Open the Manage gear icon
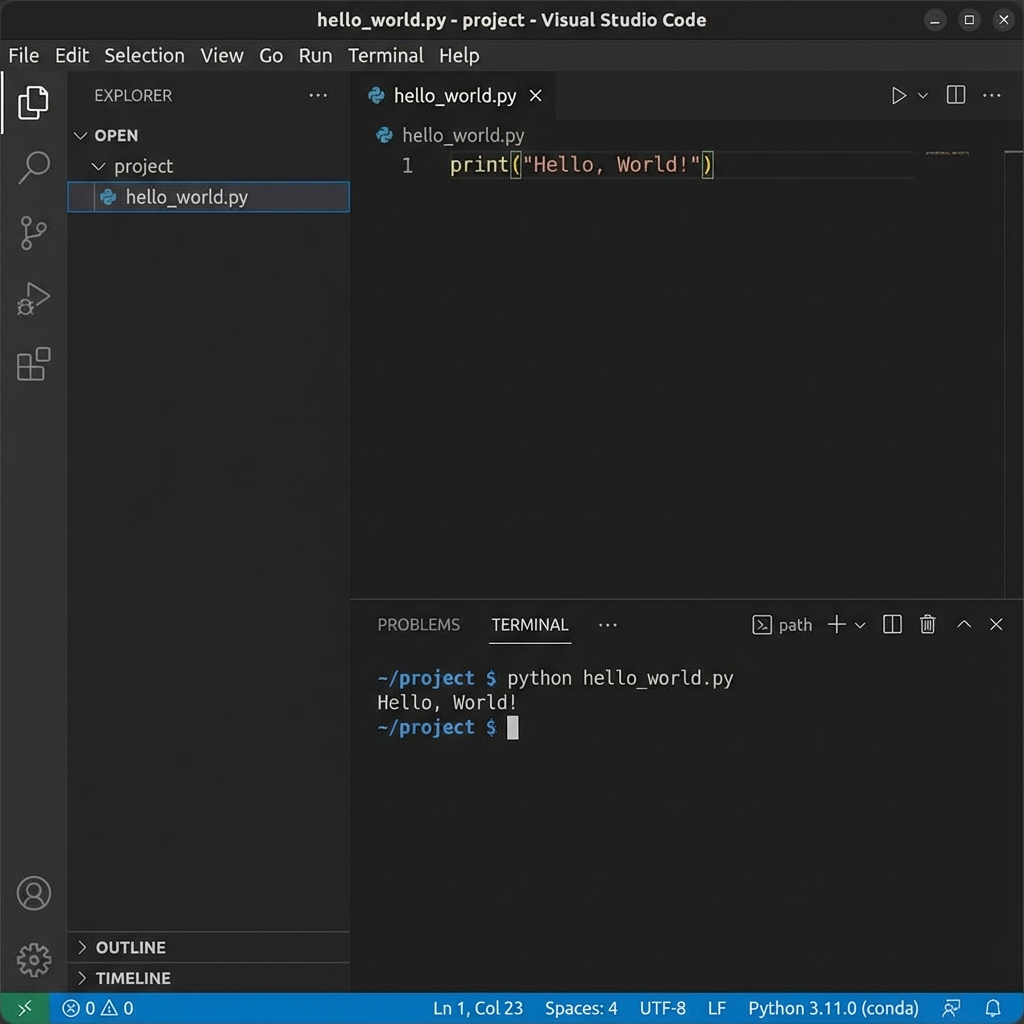 (x=33, y=959)
